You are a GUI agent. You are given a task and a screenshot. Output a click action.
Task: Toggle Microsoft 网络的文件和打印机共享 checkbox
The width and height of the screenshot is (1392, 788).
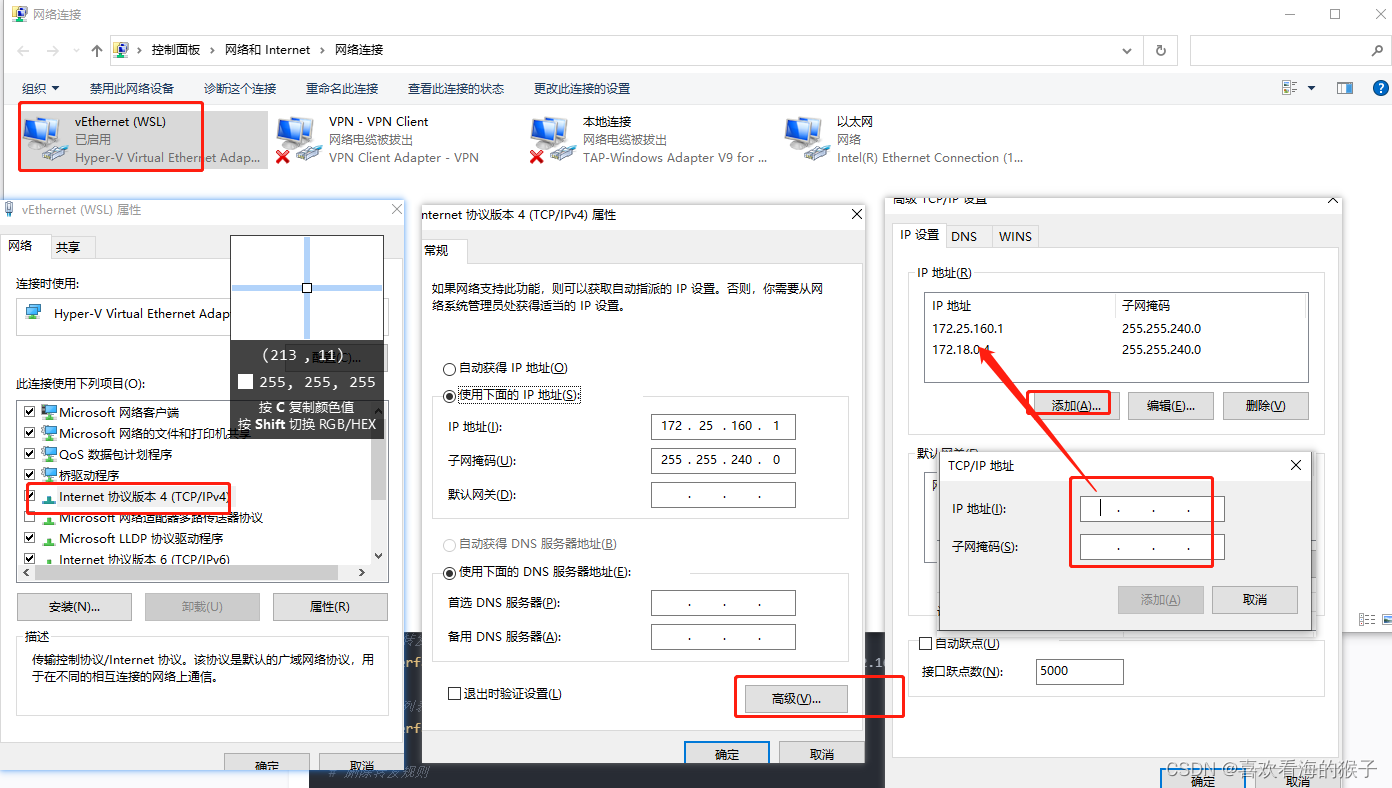[x=29, y=433]
